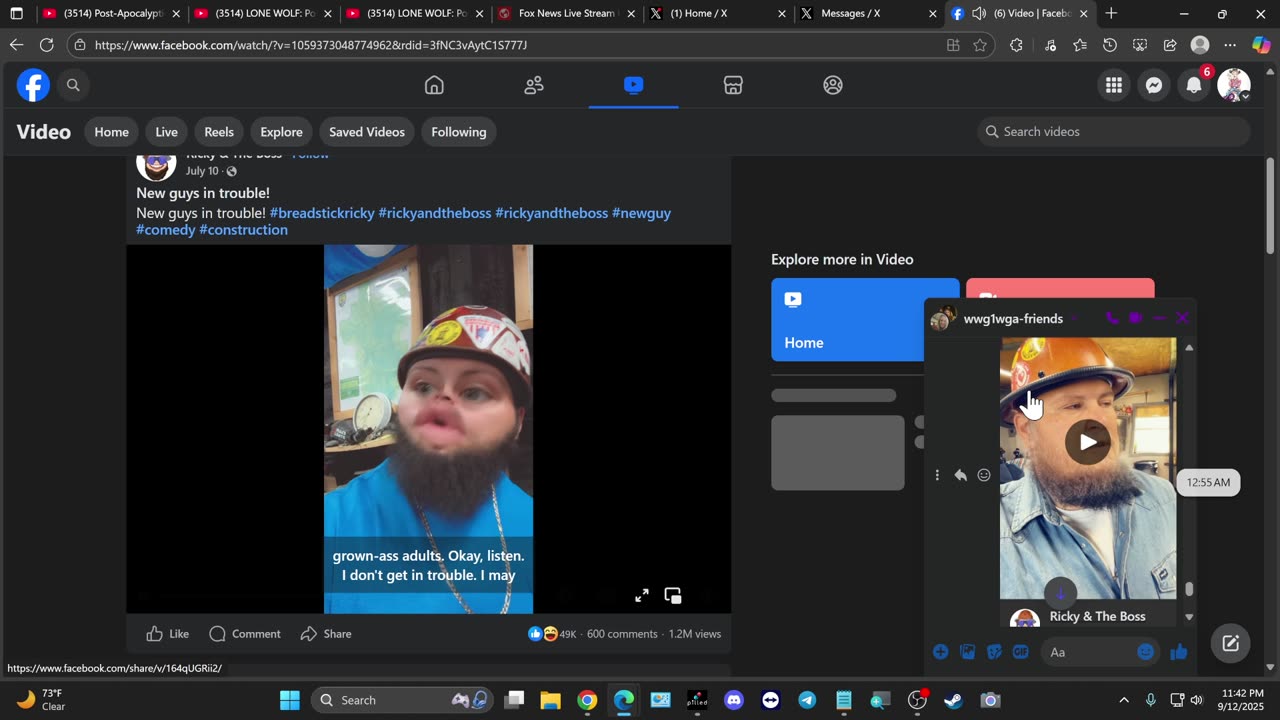Viewport: 1280px width, 720px height.
Task: Show hidden system tray icons
Action: pos(1124,700)
